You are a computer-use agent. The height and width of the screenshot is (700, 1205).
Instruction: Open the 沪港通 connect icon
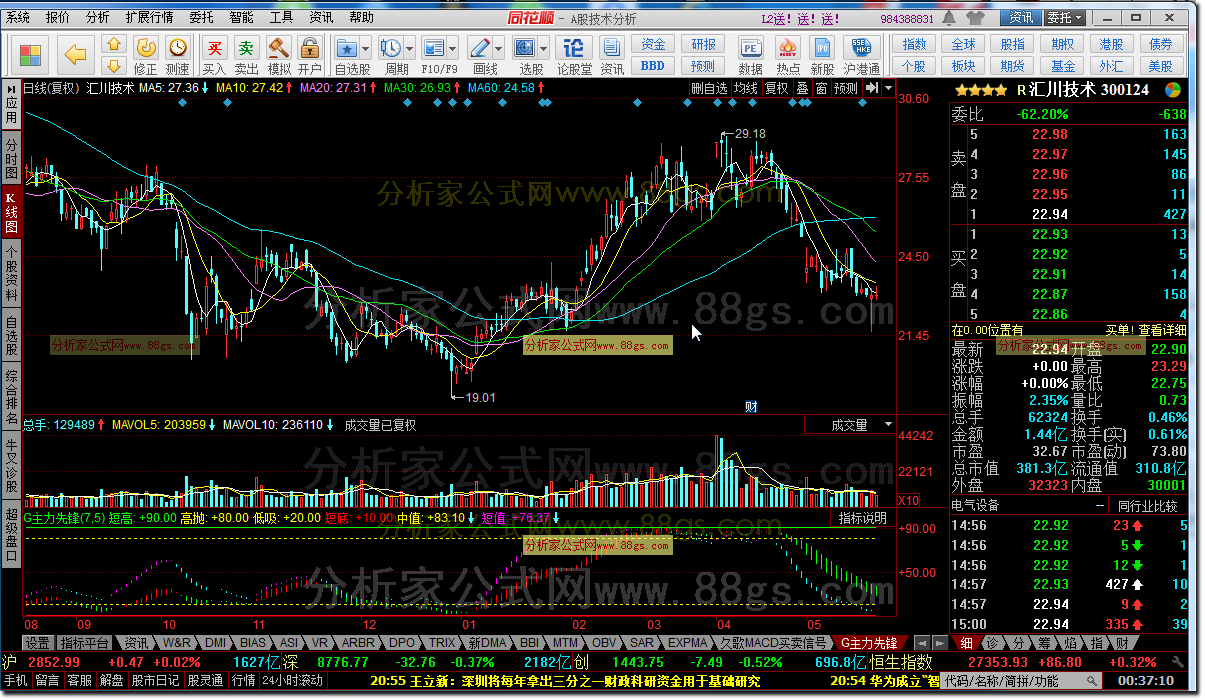[862, 55]
